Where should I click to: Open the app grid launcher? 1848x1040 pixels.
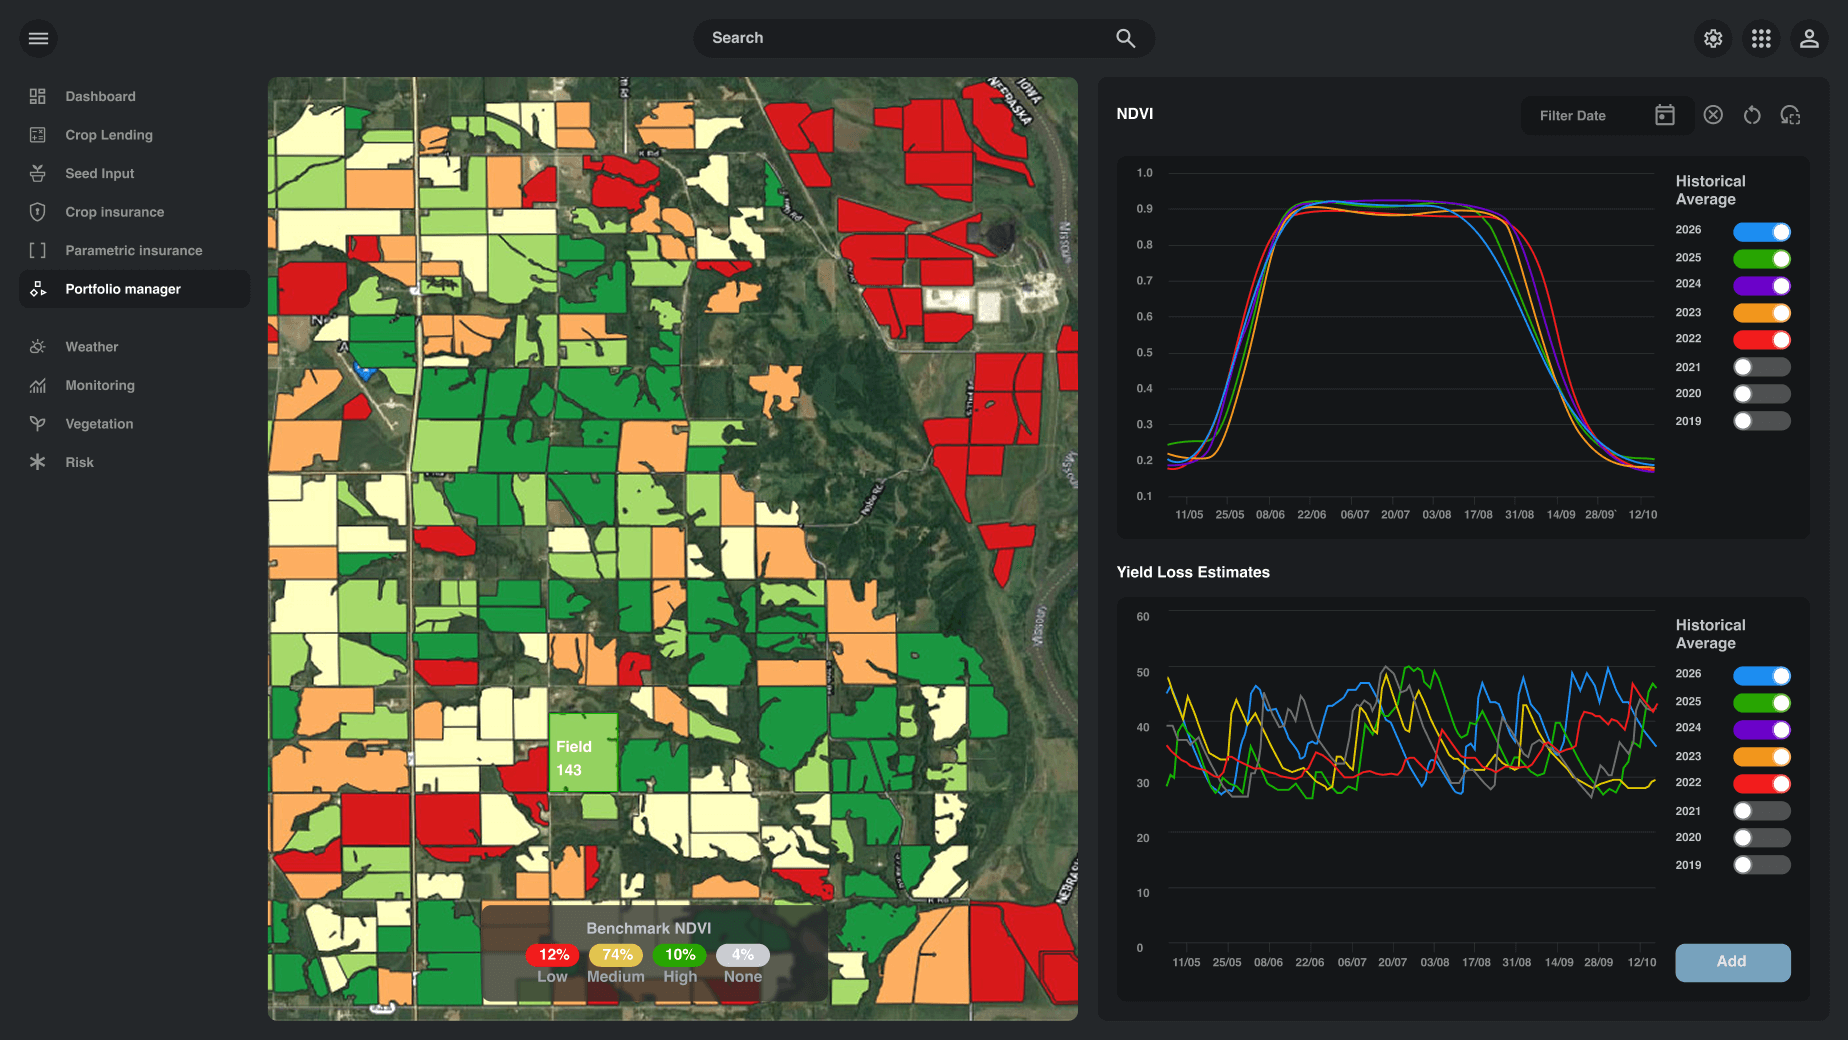1761,38
